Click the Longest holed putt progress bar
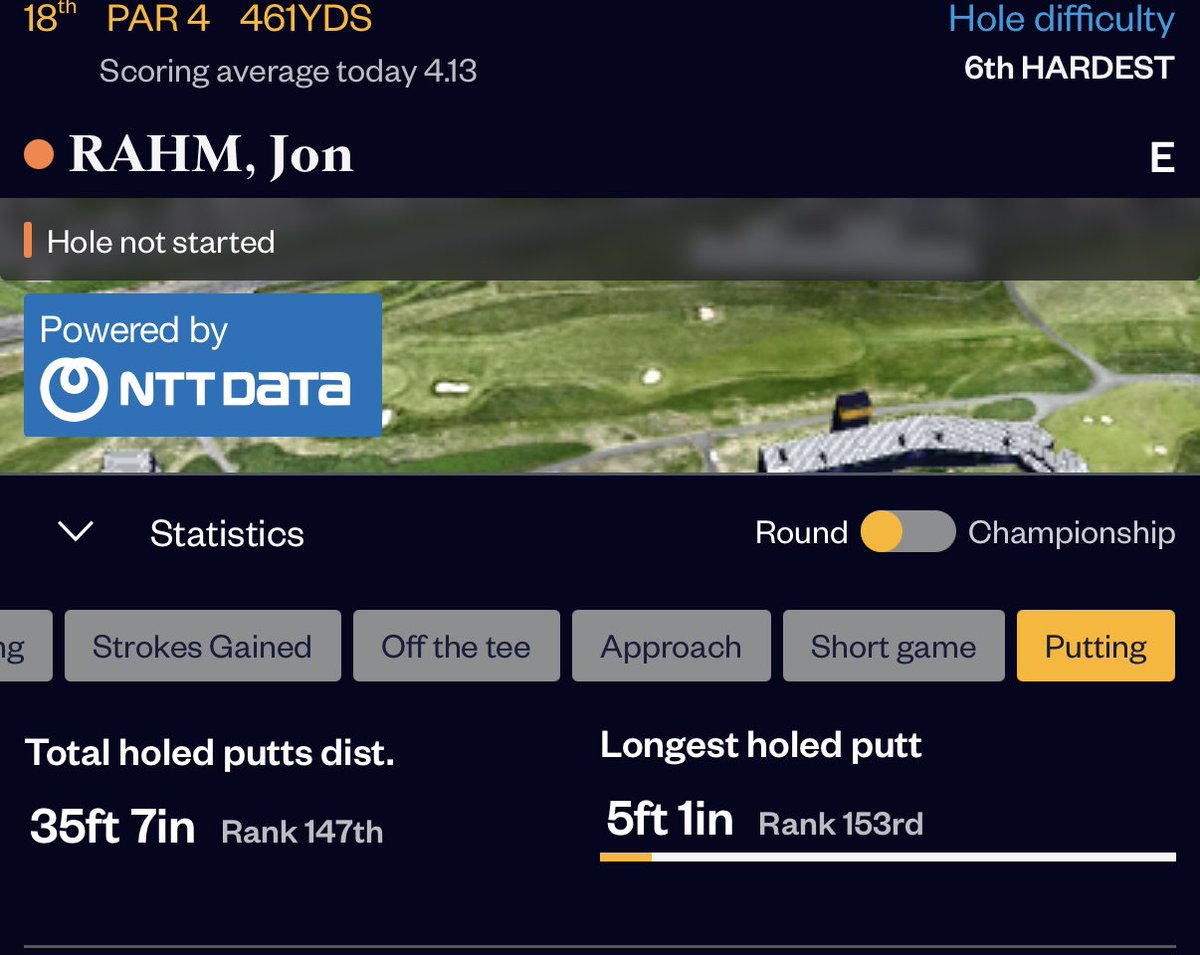Image resolution: width=1200 pixels, height=955 pixels. pos(888,856)
